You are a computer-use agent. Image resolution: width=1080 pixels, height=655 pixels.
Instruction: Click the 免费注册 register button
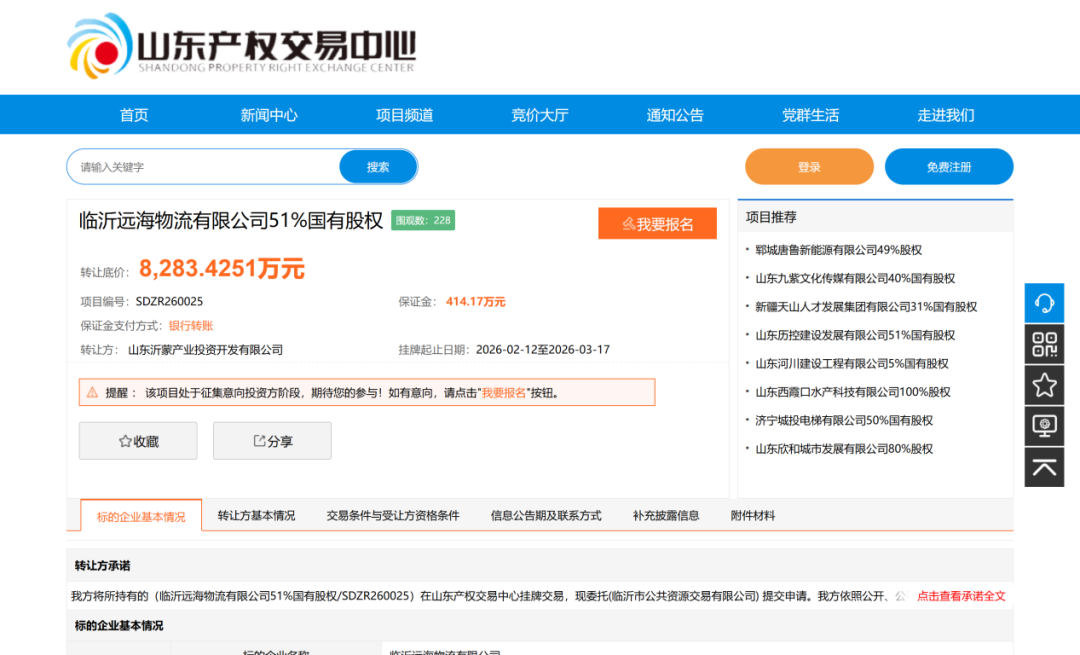click(948, 166)
